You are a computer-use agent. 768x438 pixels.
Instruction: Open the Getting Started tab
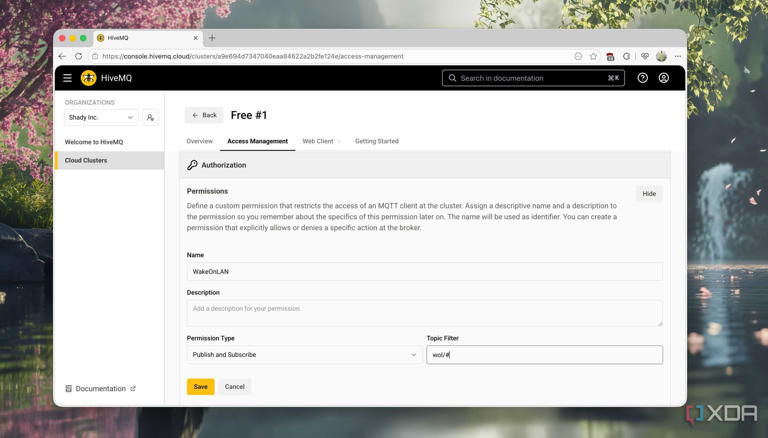377,141
